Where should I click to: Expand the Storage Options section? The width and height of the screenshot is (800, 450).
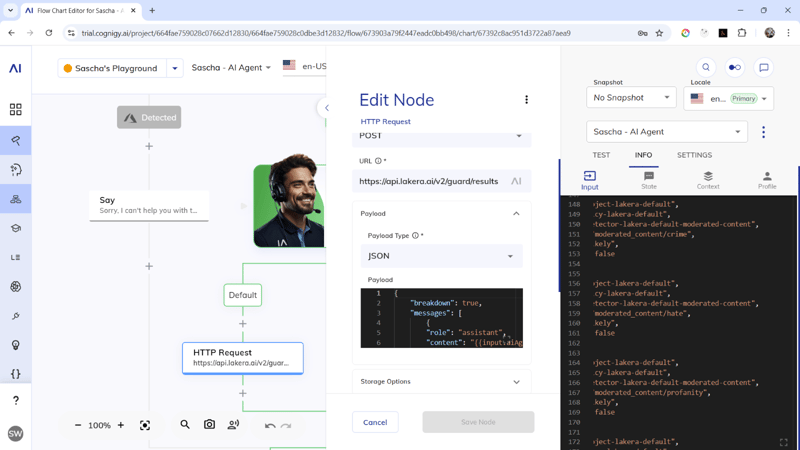coord(516,382)
